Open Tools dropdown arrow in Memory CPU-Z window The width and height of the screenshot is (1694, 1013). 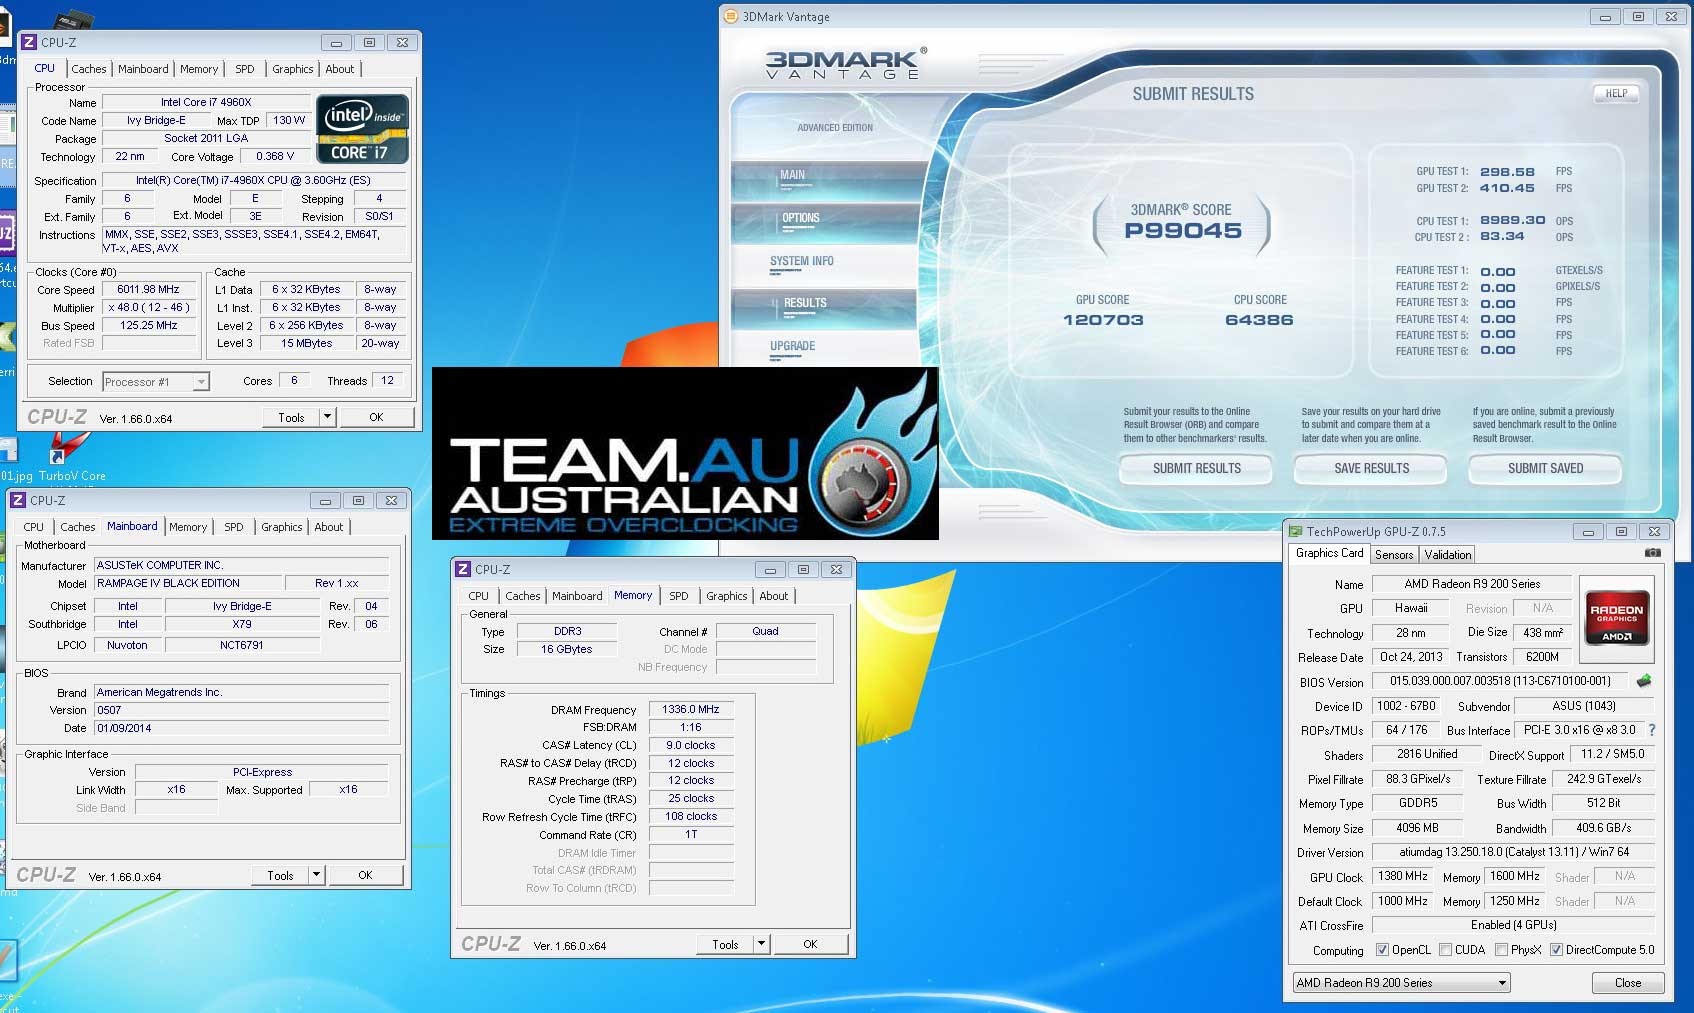(x=761, y=944)
